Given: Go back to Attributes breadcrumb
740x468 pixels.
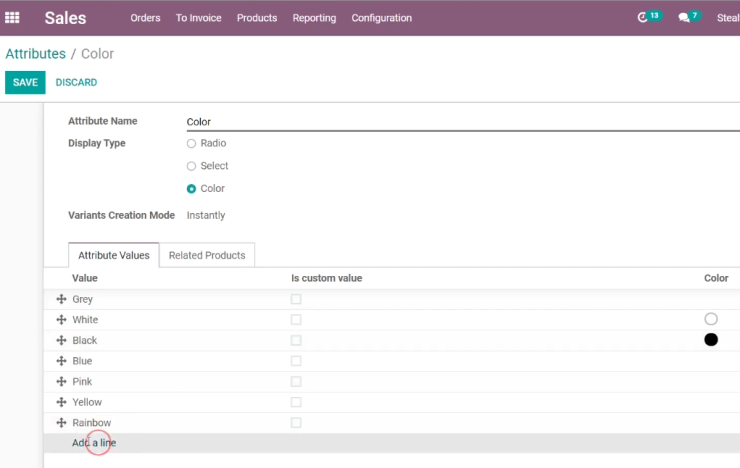Looking at the screenshot, I should (35, 54).
